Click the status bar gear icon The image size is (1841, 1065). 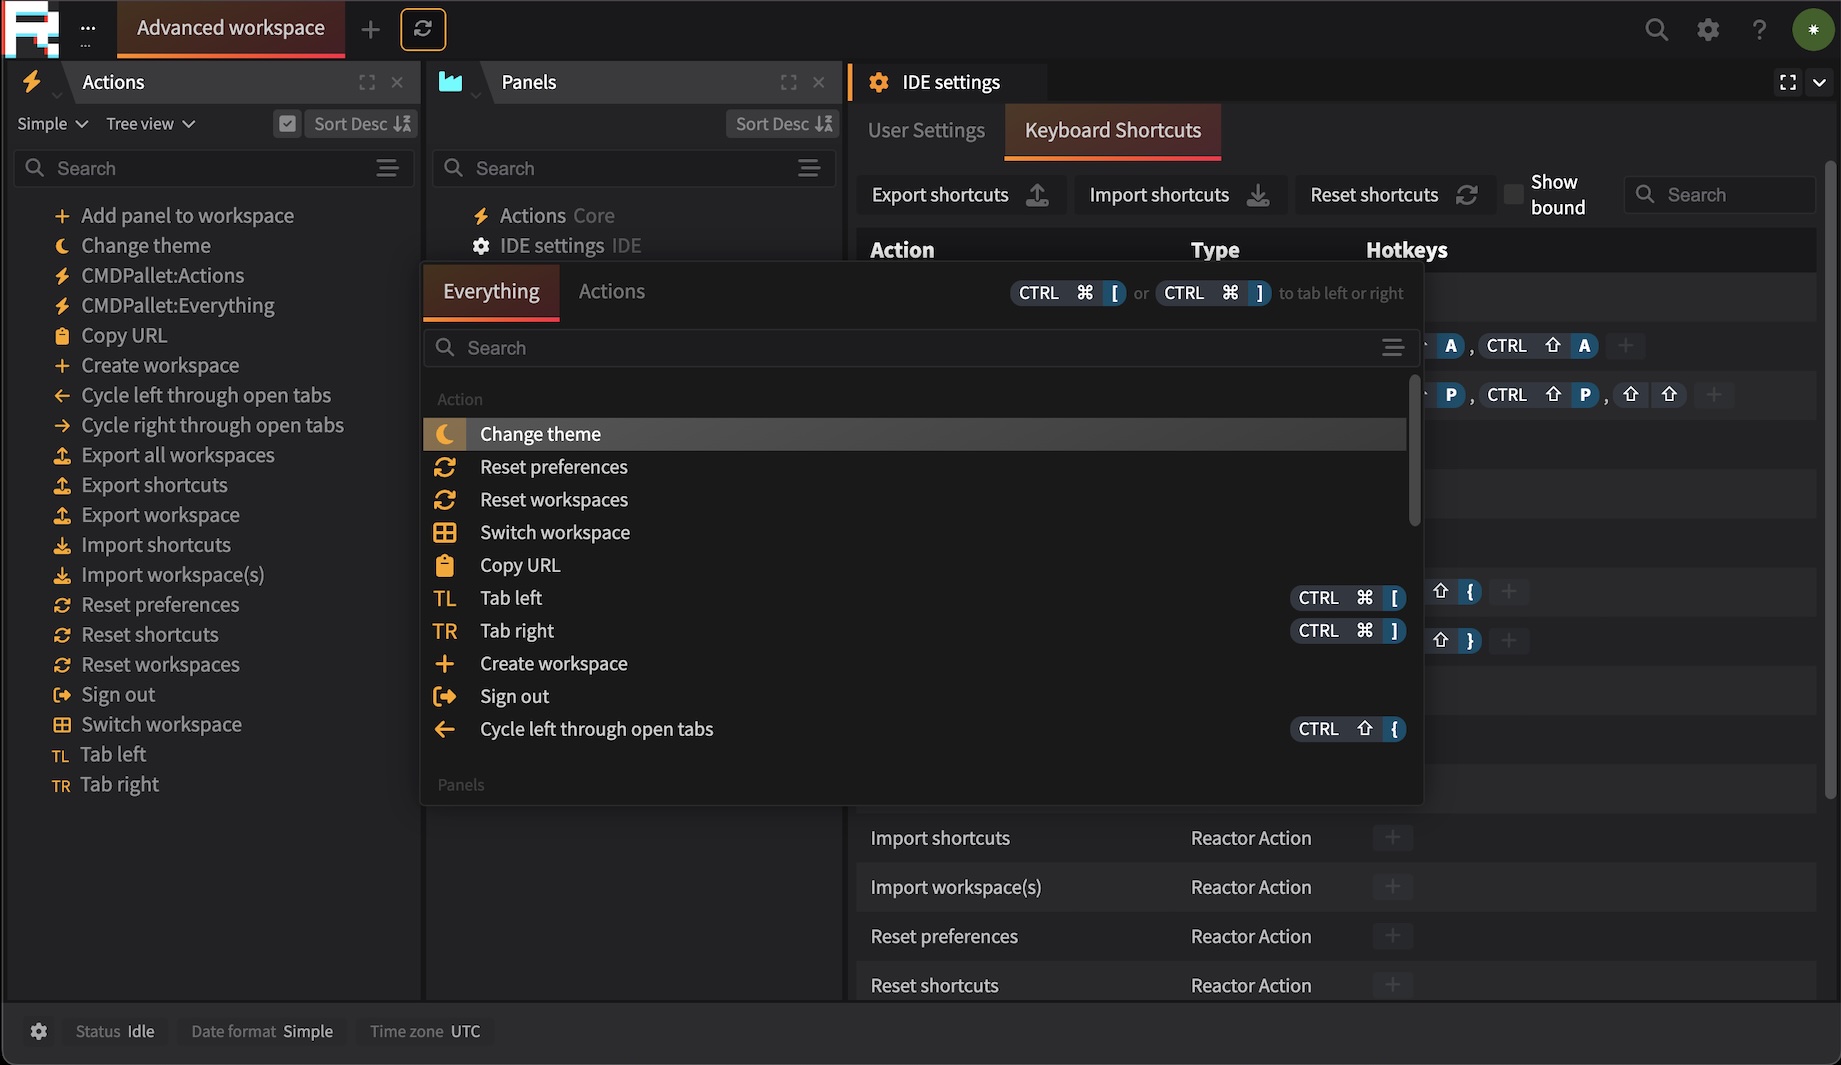coord(39,1031)
